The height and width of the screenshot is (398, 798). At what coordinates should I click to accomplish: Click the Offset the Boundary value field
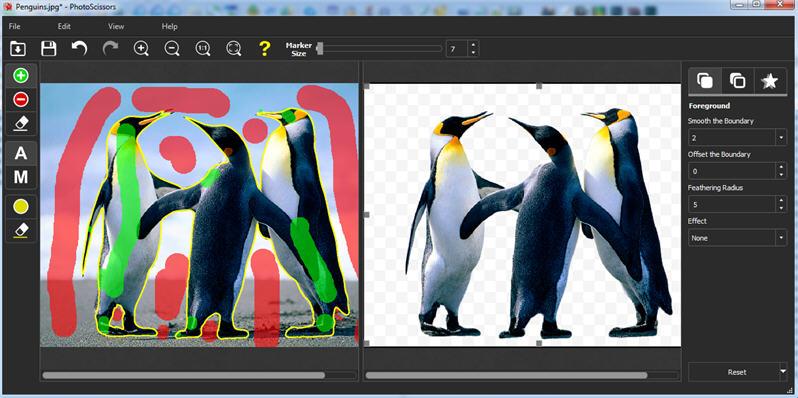[x=731, y=171]
